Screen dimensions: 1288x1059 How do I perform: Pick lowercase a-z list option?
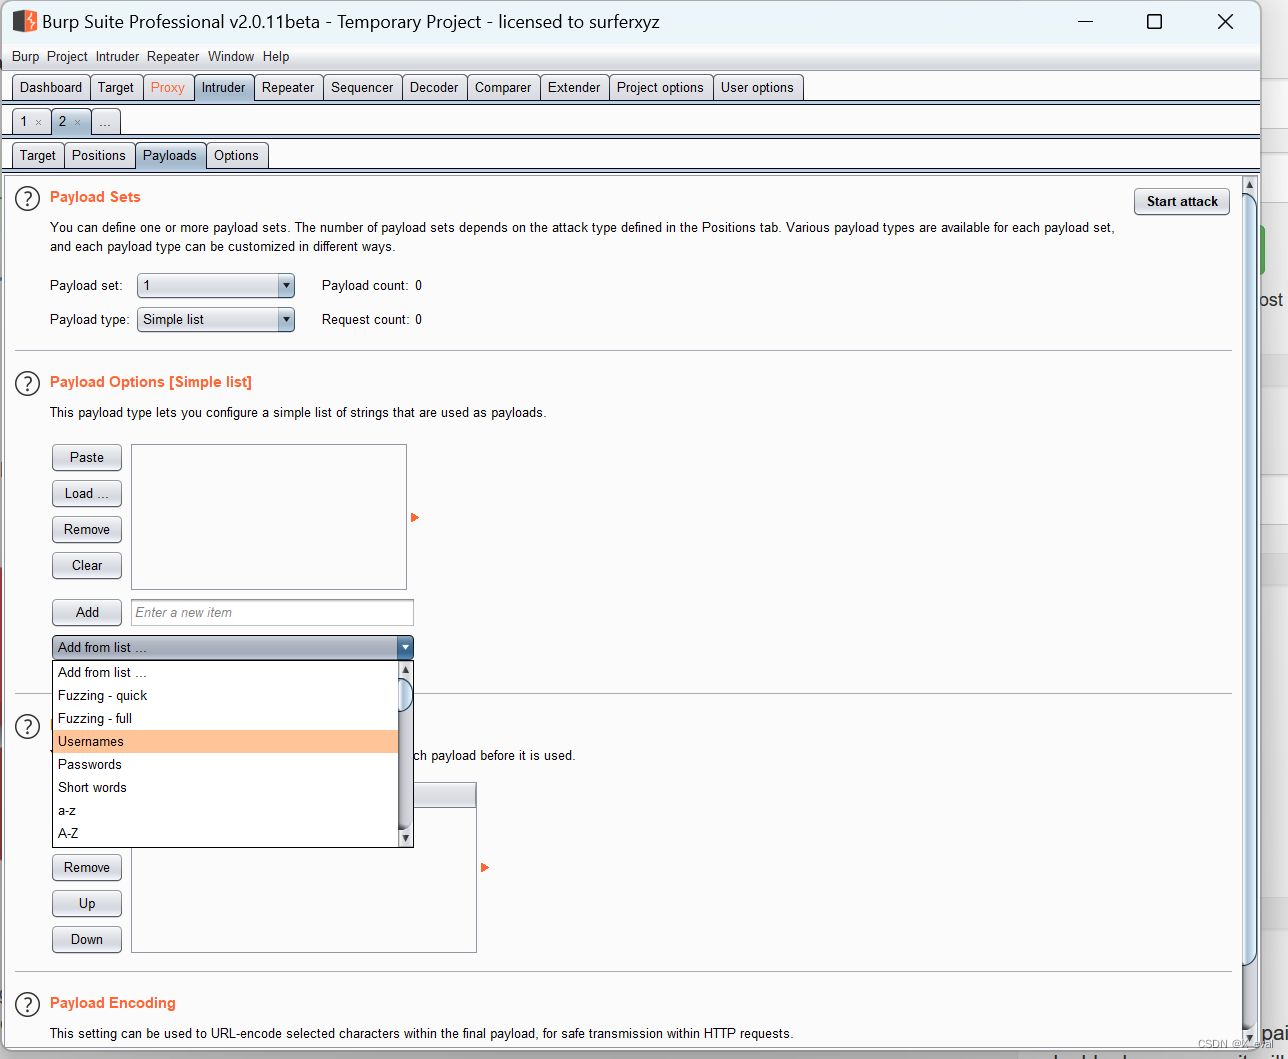[225, 810]
